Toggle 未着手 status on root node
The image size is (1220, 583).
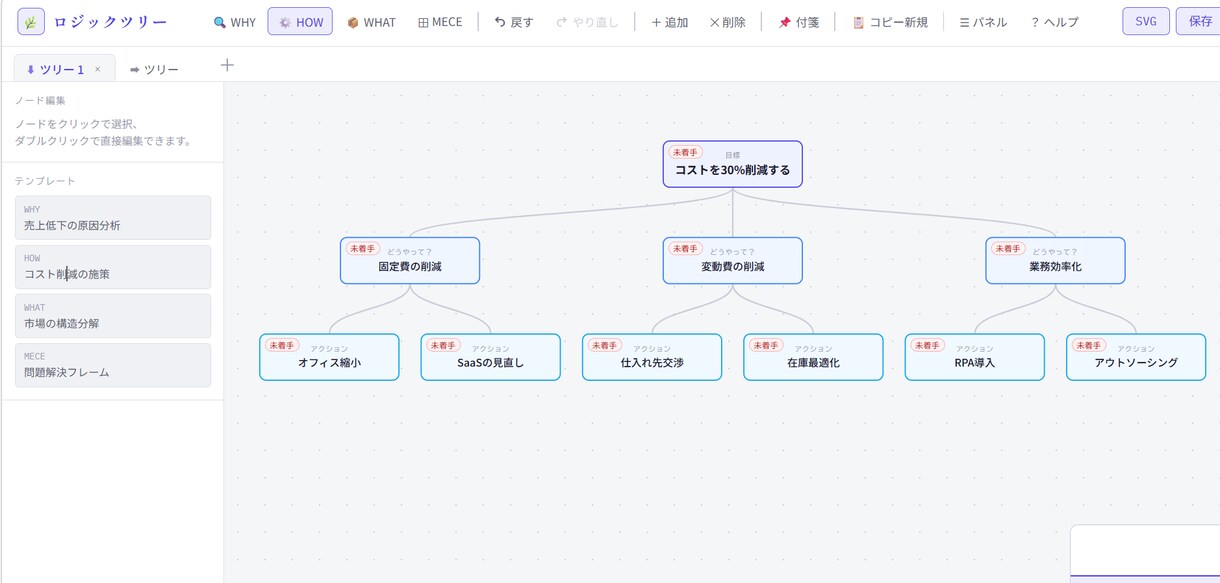pos(685,153)
